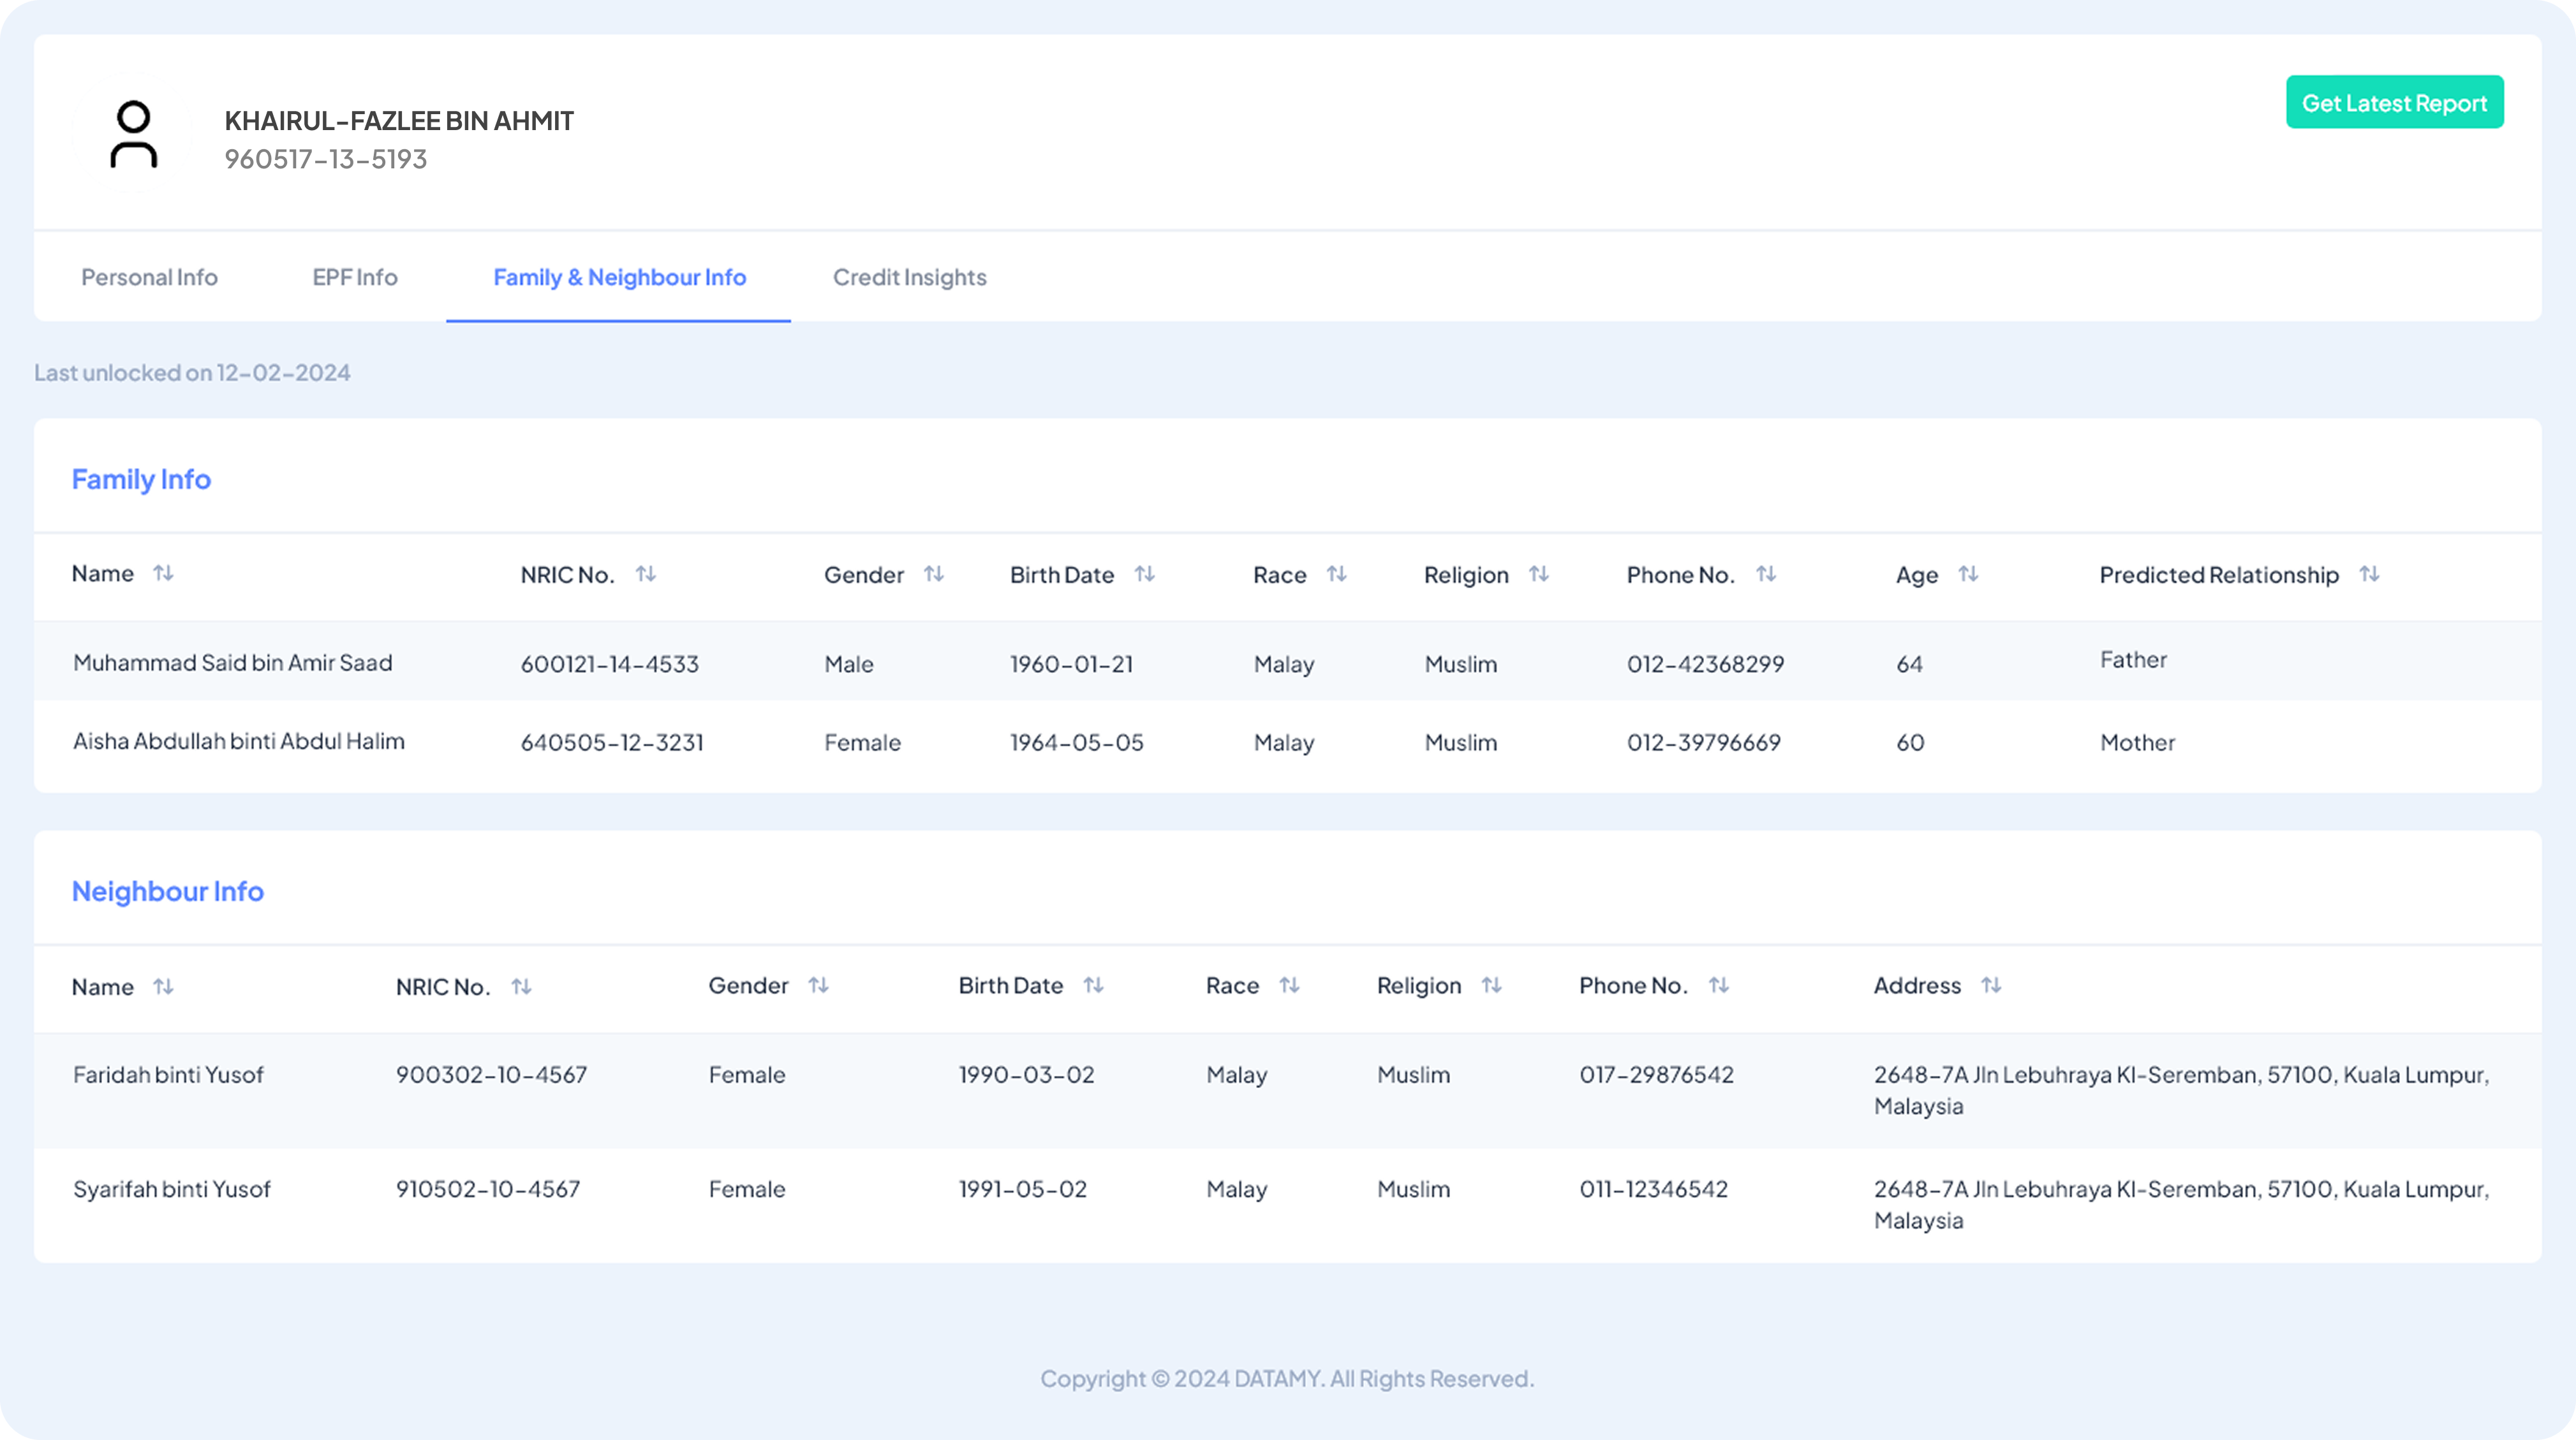Click the Last unlocked on 12-02-2024 text
Screen dimensions: 2576x1440
192,373
